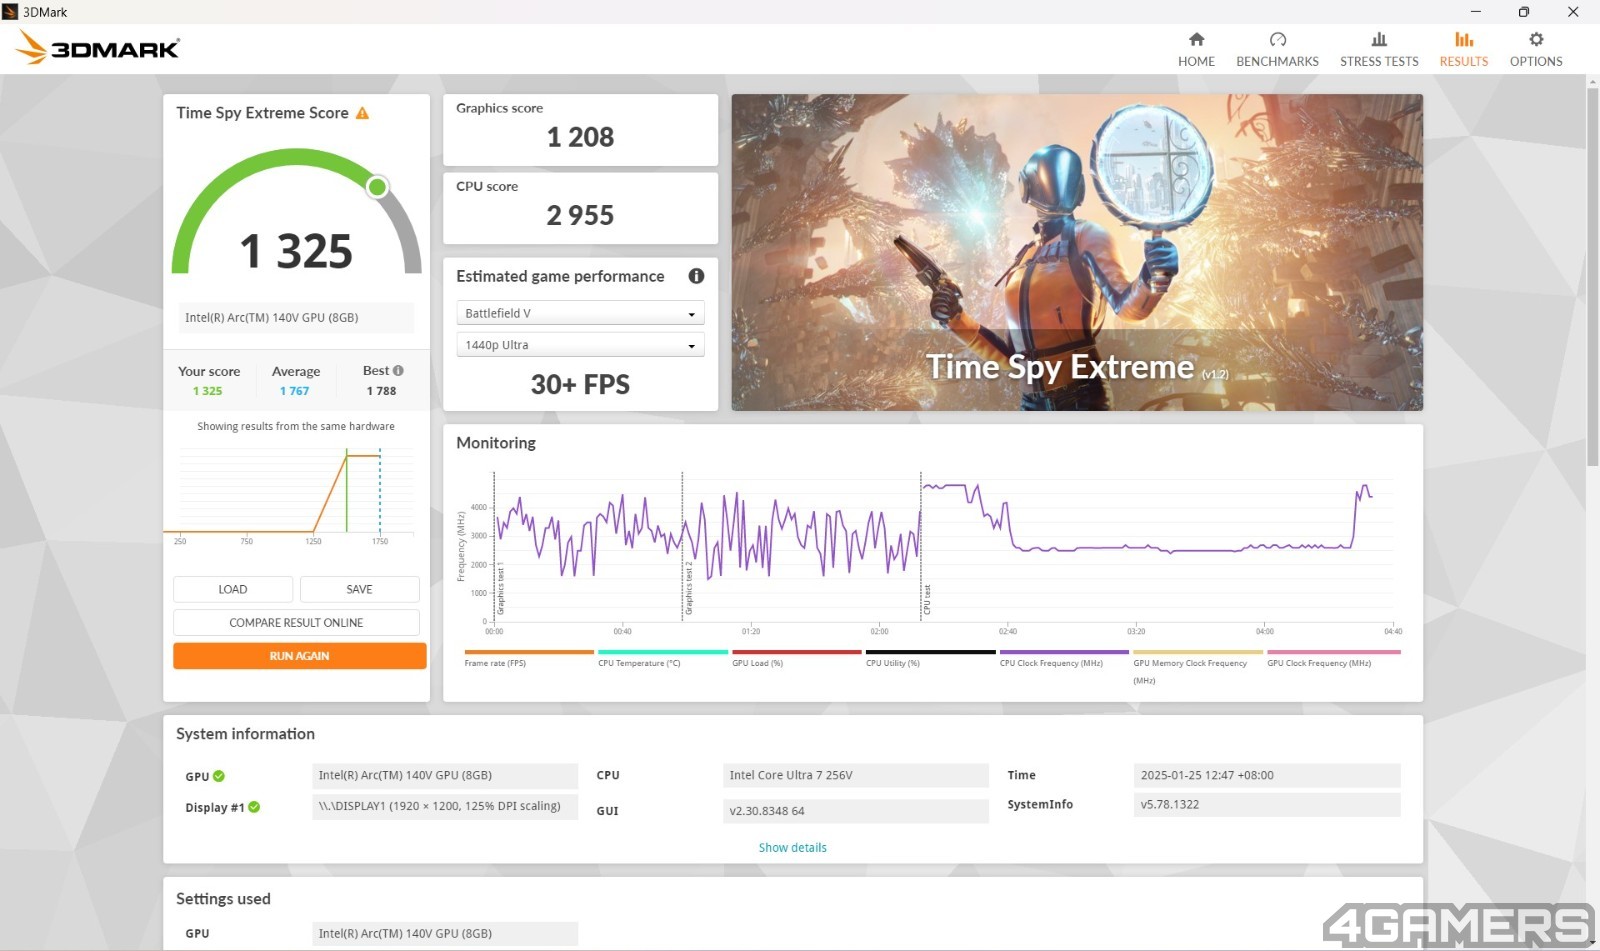Click the Time value 2025-01-25 12:47
Viewport: 1600px width, 951px height.
coord(1267,775)
